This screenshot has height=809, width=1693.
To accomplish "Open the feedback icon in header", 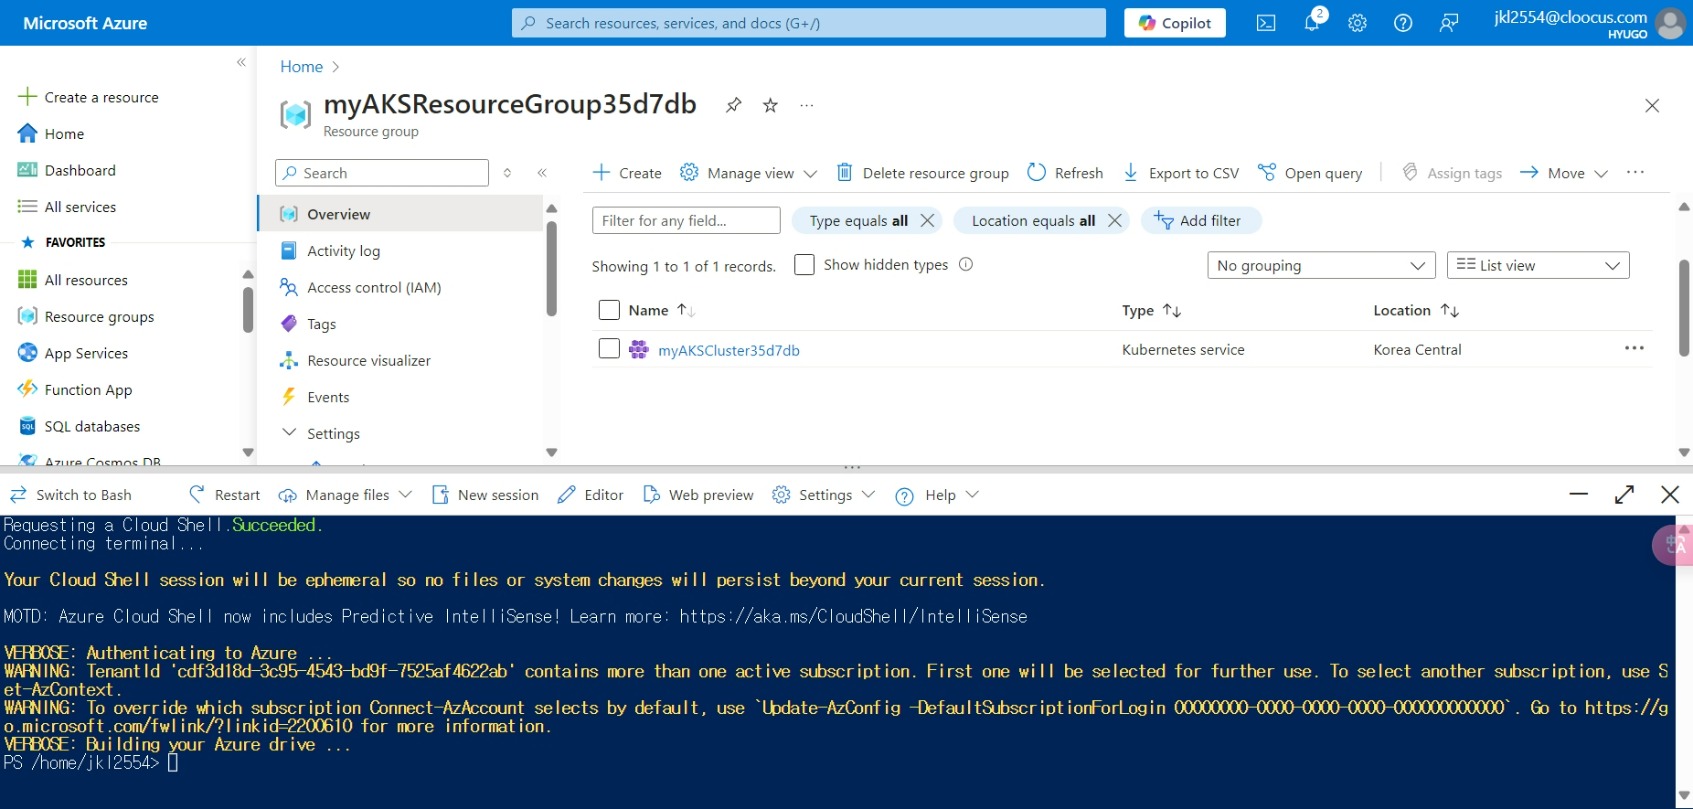I will click(x=1449, y=23).
